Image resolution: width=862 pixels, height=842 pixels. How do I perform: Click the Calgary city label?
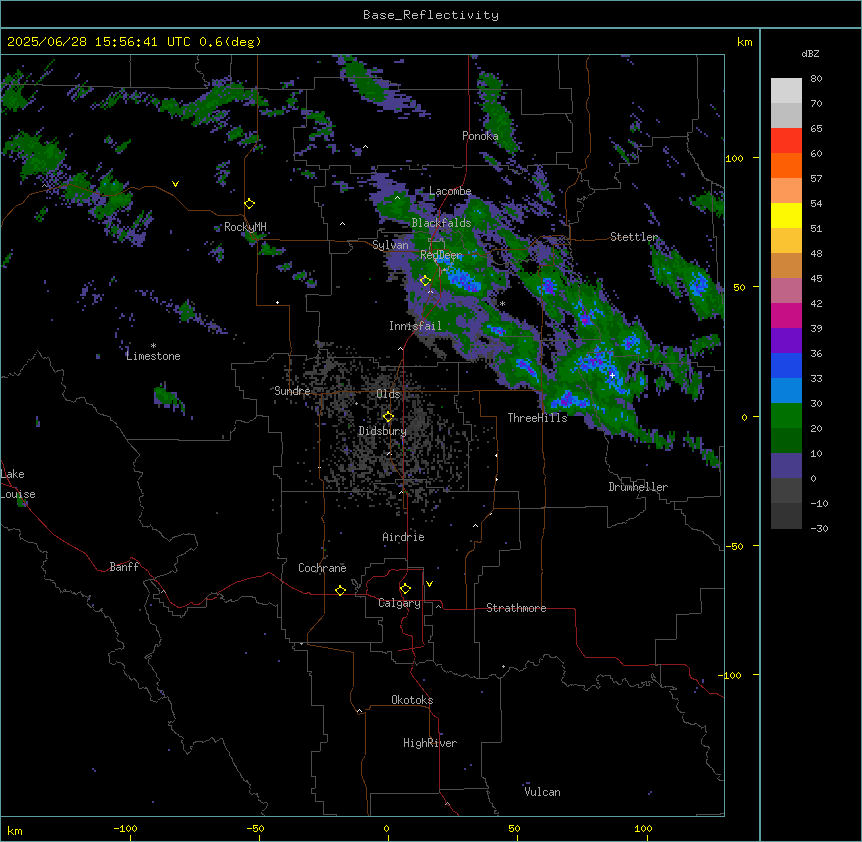click(400, 603)
